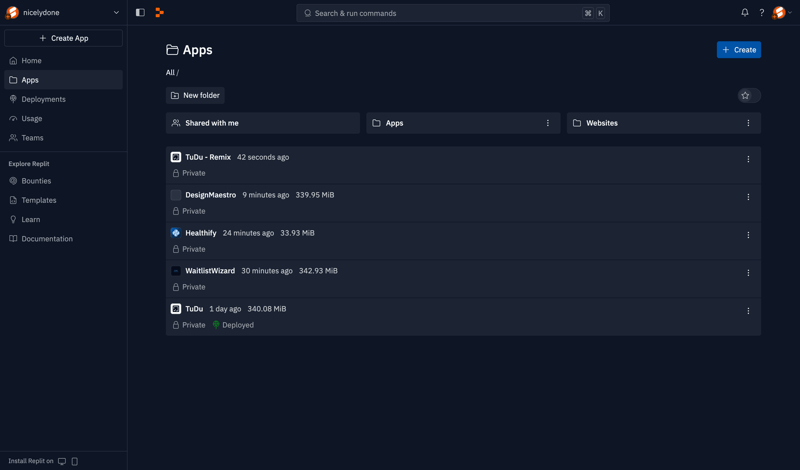This screenshot has height=470, width=800.
Task: Open Deployments in sidebar
Action: [63, 100]
